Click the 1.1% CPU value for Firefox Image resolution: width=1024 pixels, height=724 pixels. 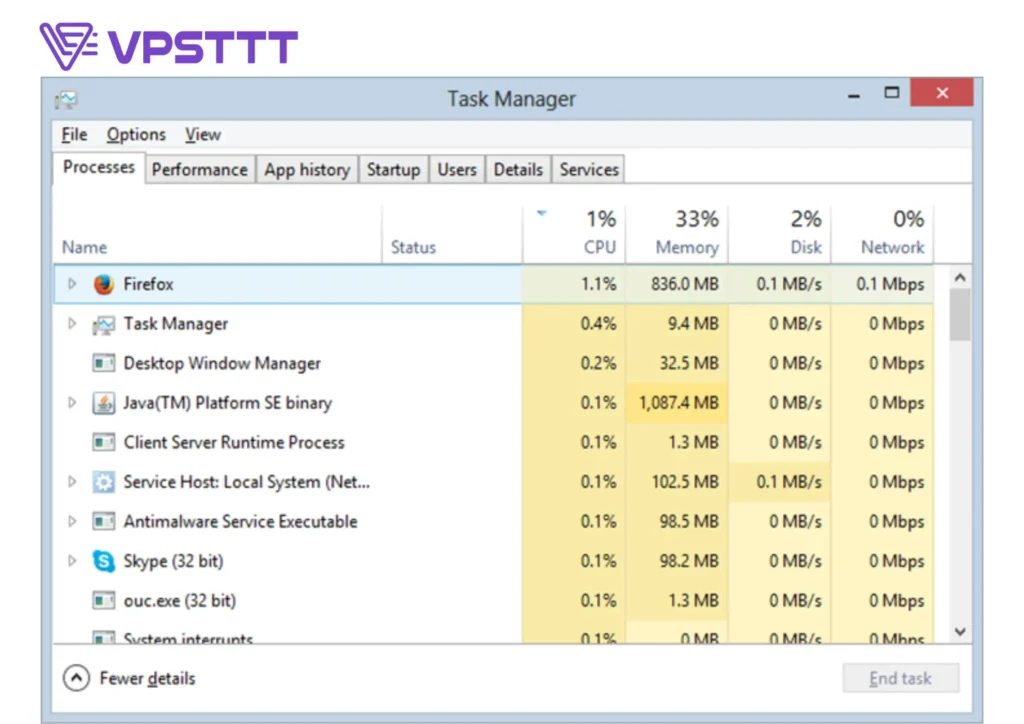[598, 284]
